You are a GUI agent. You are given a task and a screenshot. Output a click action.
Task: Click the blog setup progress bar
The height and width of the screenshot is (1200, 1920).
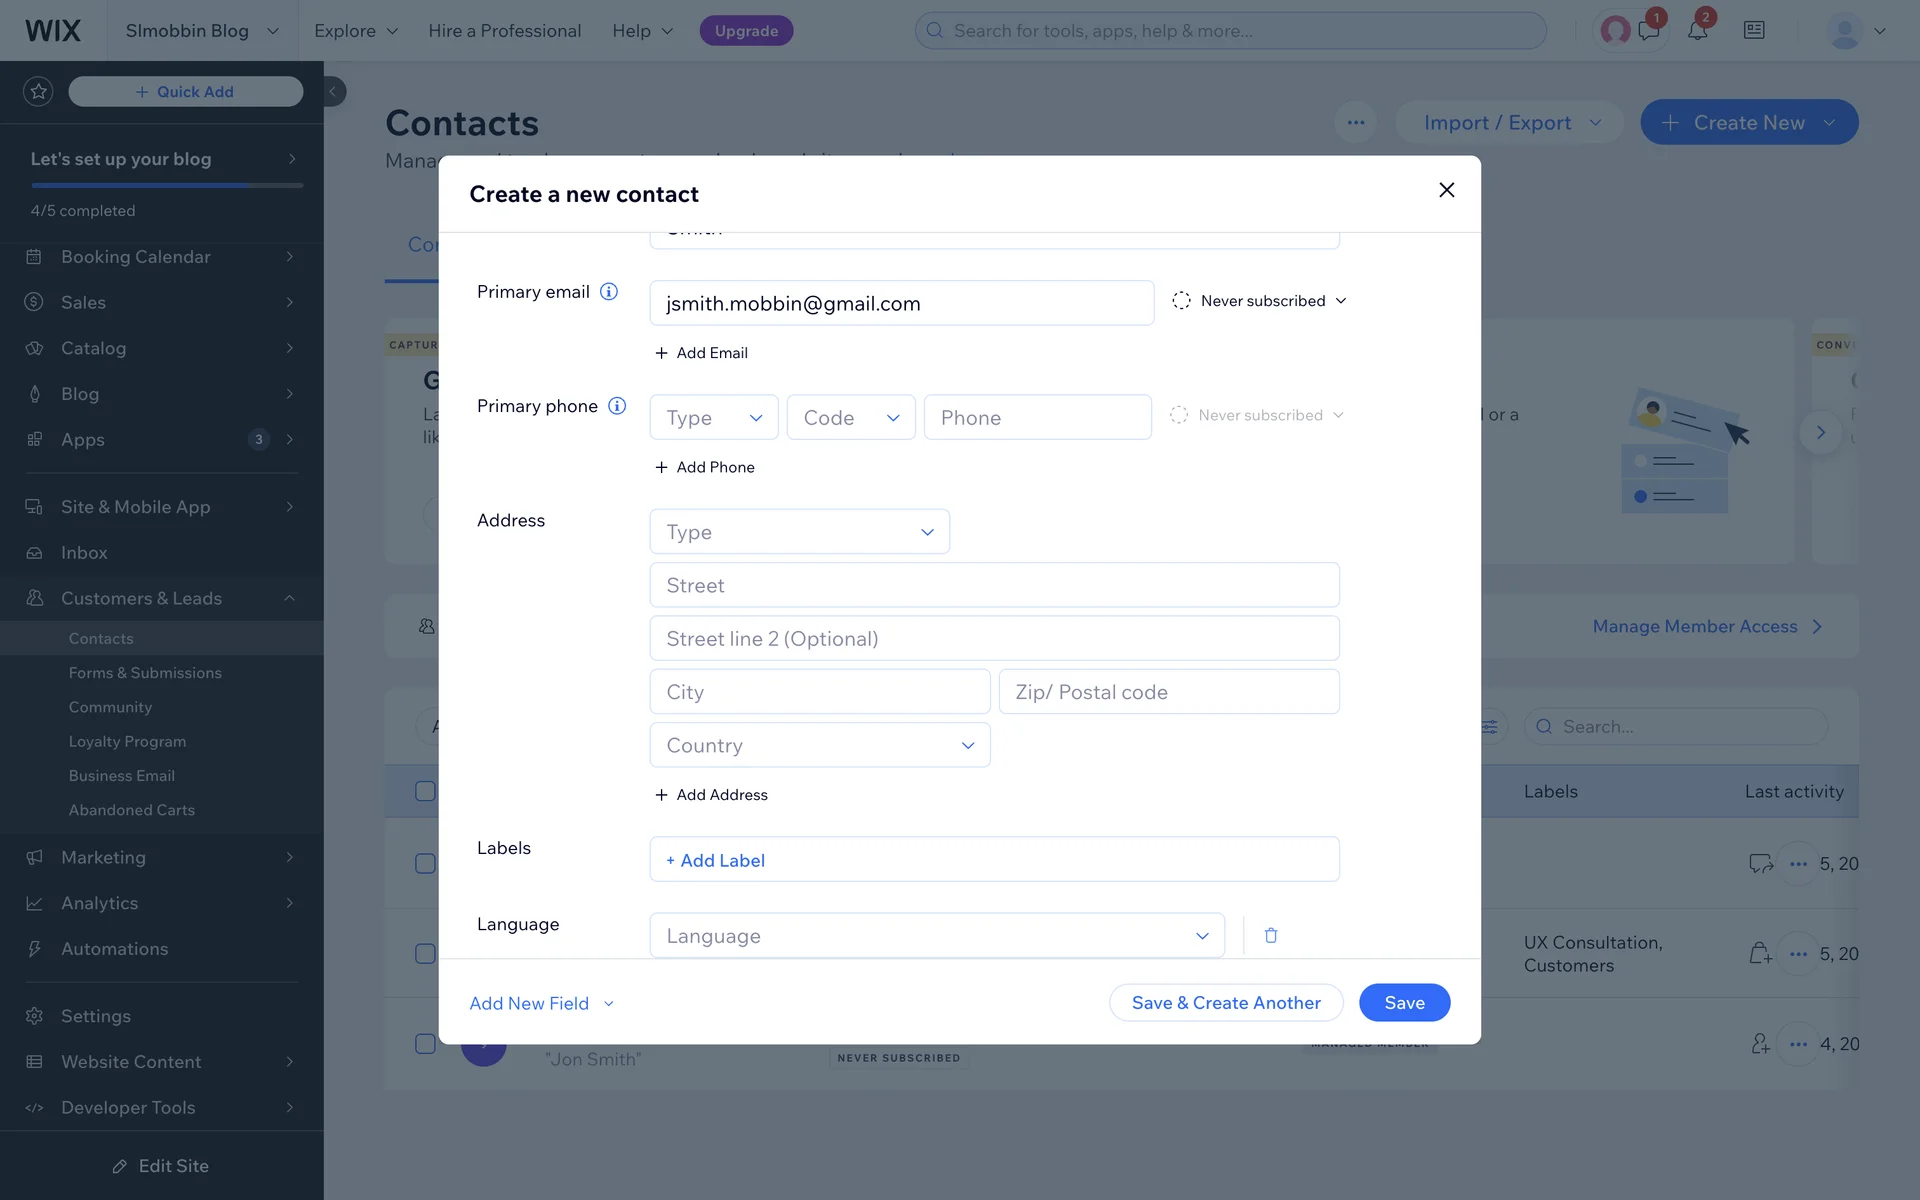pyautogui.click(x=166, y=185)
